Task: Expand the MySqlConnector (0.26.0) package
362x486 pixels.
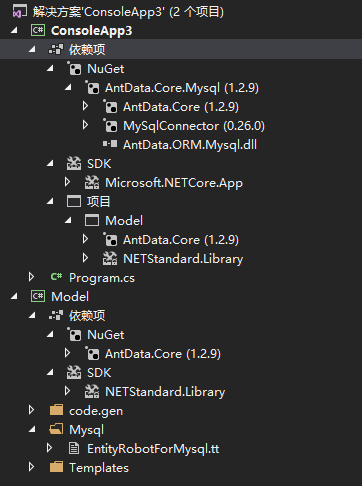Action: [85, 125]
